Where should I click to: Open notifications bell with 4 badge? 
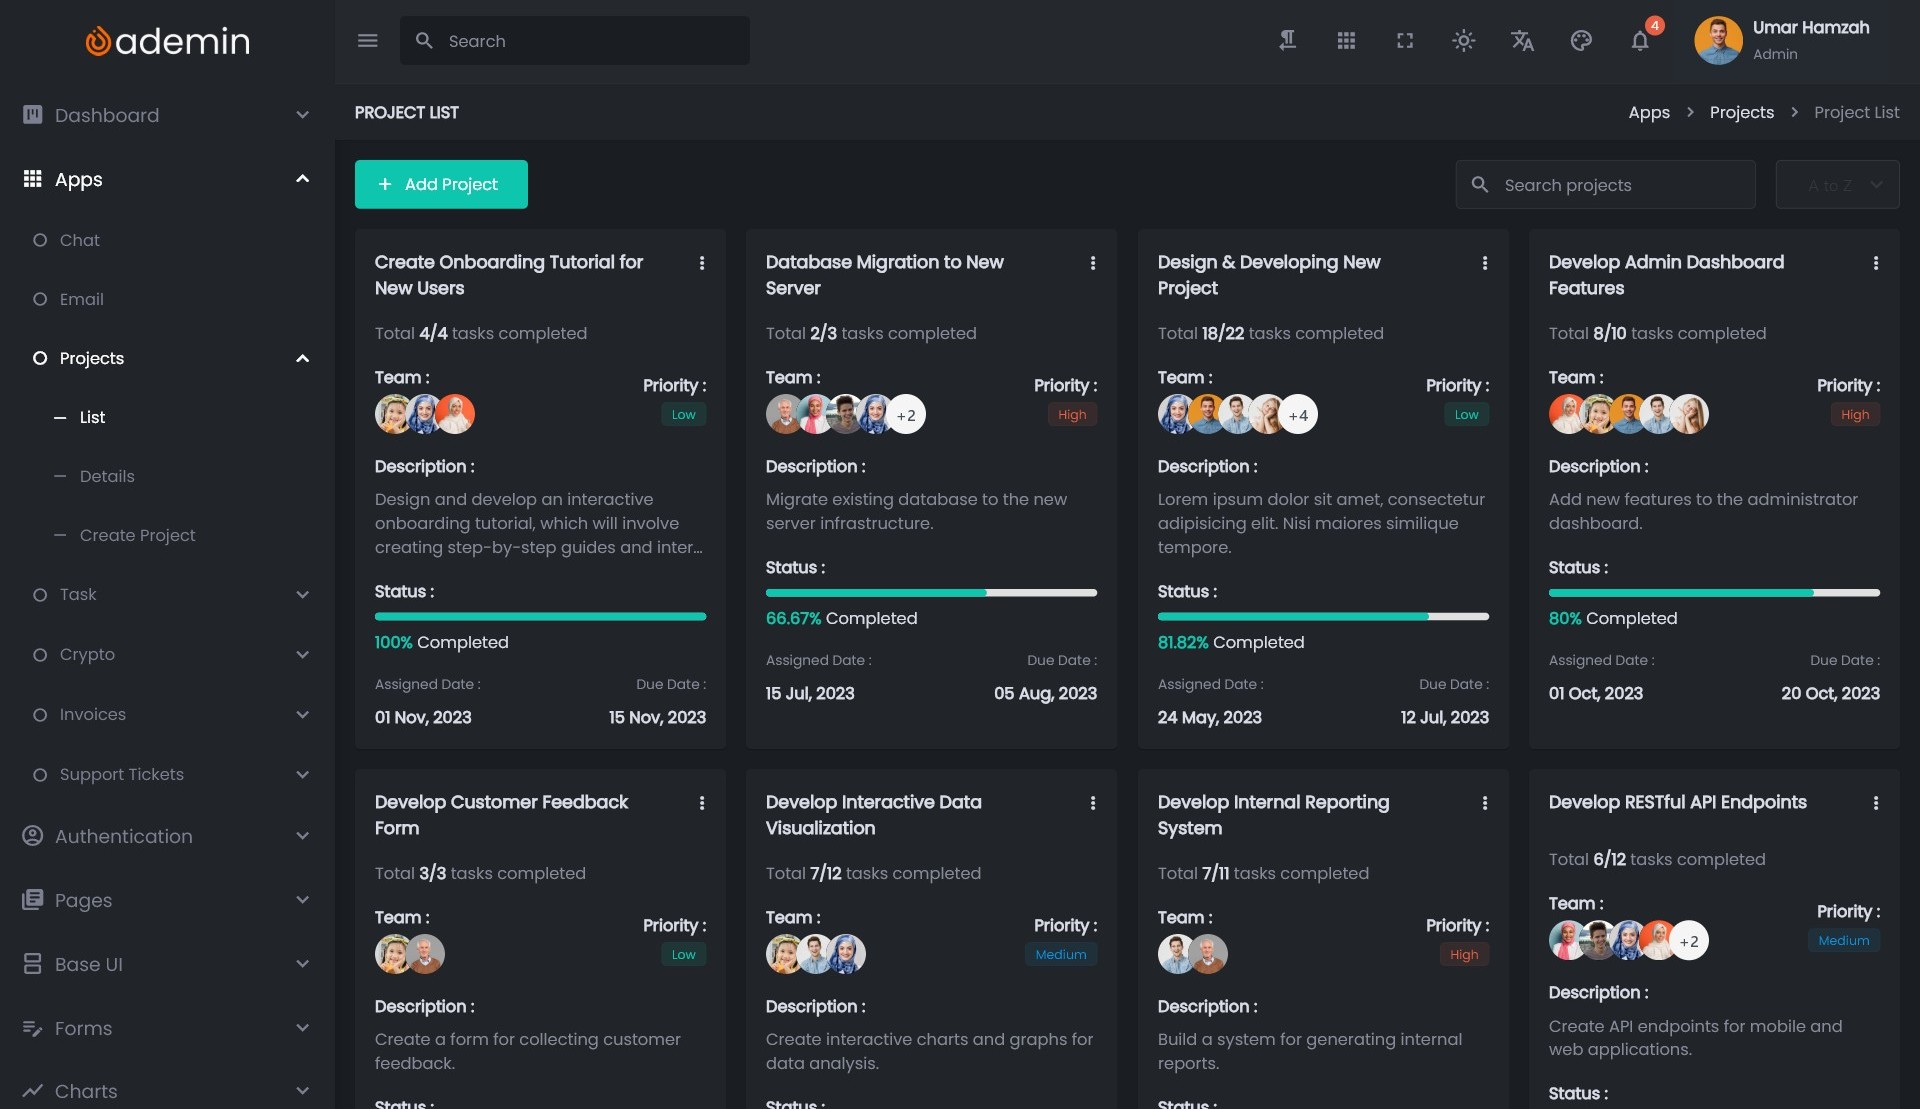1640,41
